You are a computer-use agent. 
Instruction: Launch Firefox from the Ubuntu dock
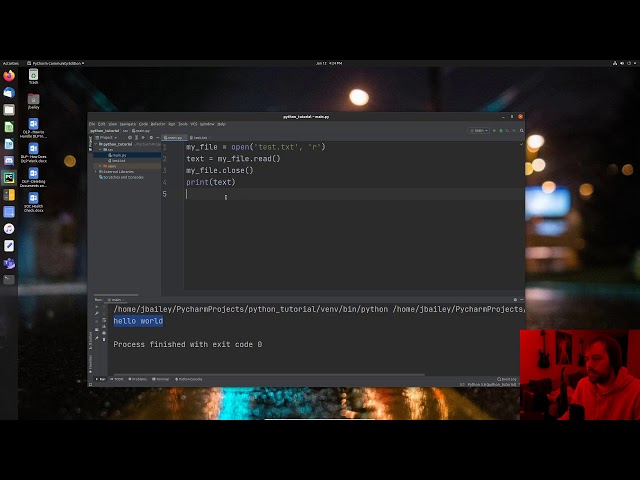point(9,76)
